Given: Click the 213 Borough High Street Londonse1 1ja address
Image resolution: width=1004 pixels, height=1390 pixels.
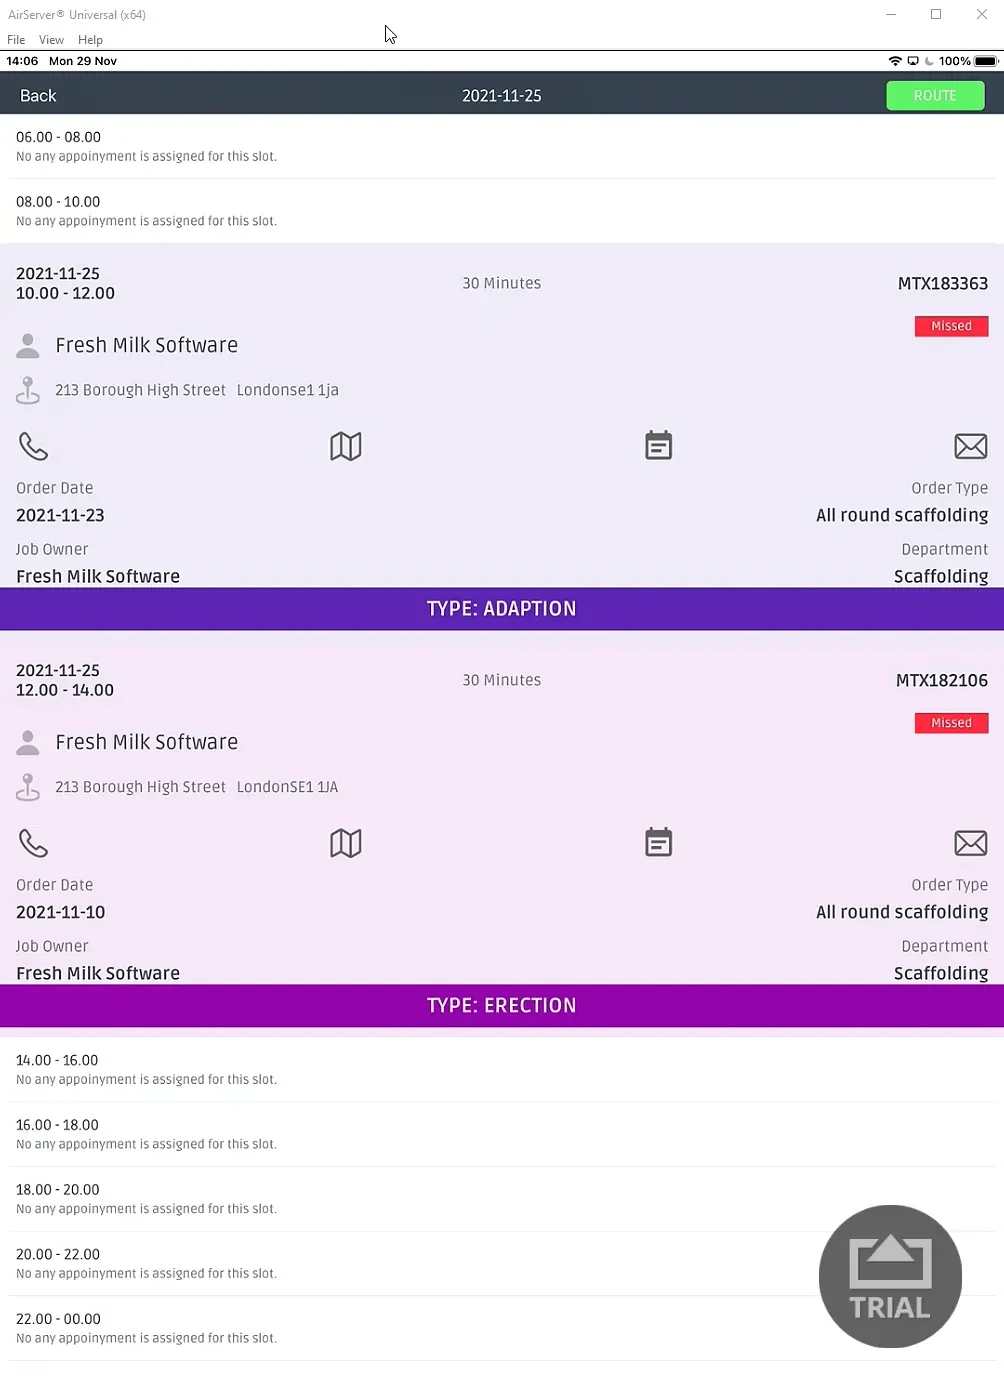Looking at the screenshot, I should click(x=197, y=390).
